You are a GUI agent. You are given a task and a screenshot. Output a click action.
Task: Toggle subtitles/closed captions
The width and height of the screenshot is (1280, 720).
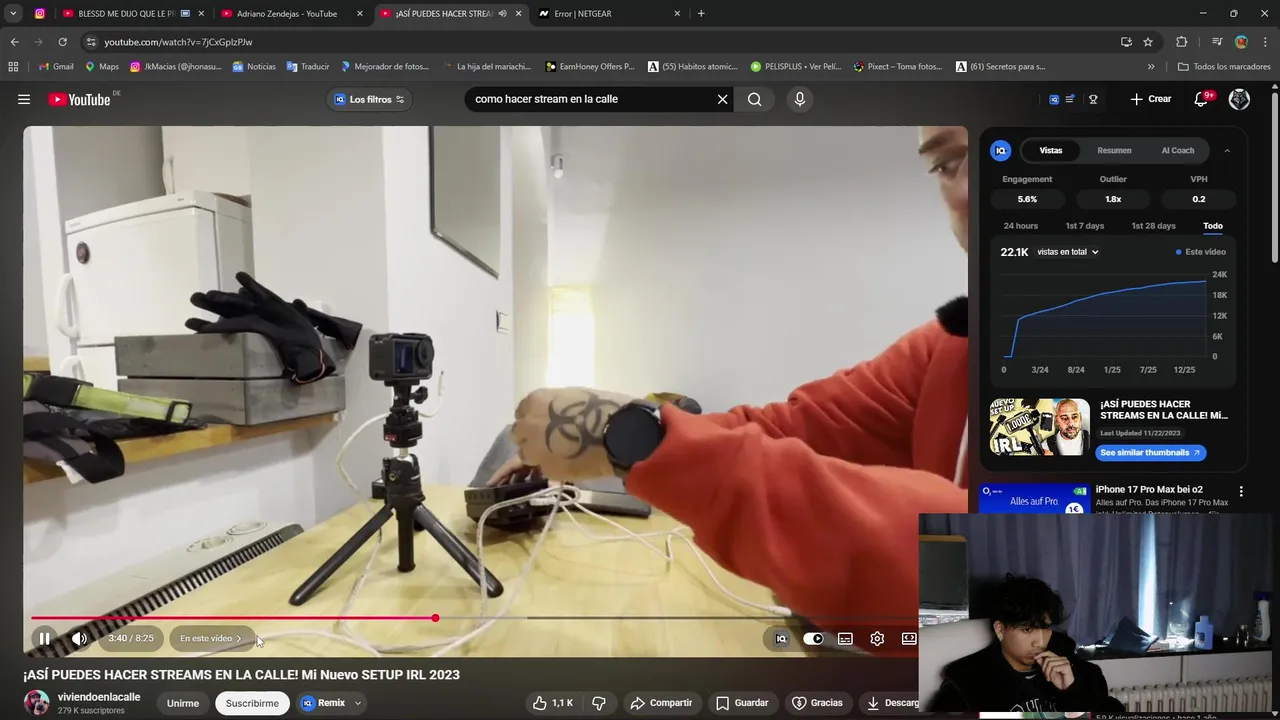[845, 638]
